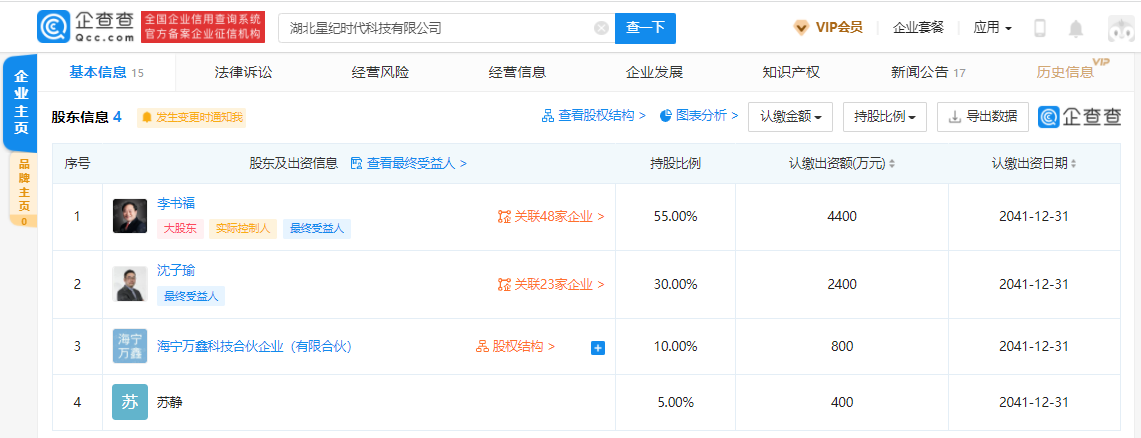Open 李书福 profile photo
The height and width of the screenshot is (438, 1141).
(x=130, y=216)
